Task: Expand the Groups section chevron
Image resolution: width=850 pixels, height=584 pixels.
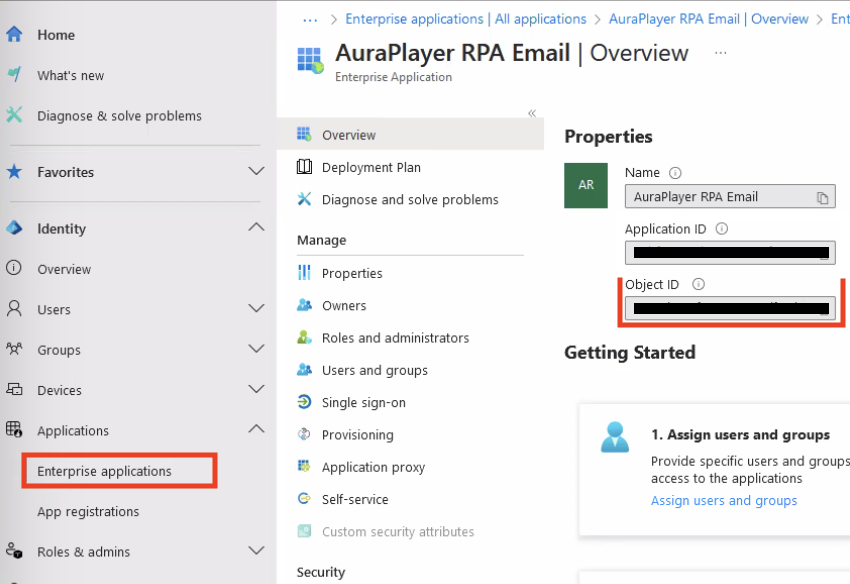Action: [x=256, y=348]
